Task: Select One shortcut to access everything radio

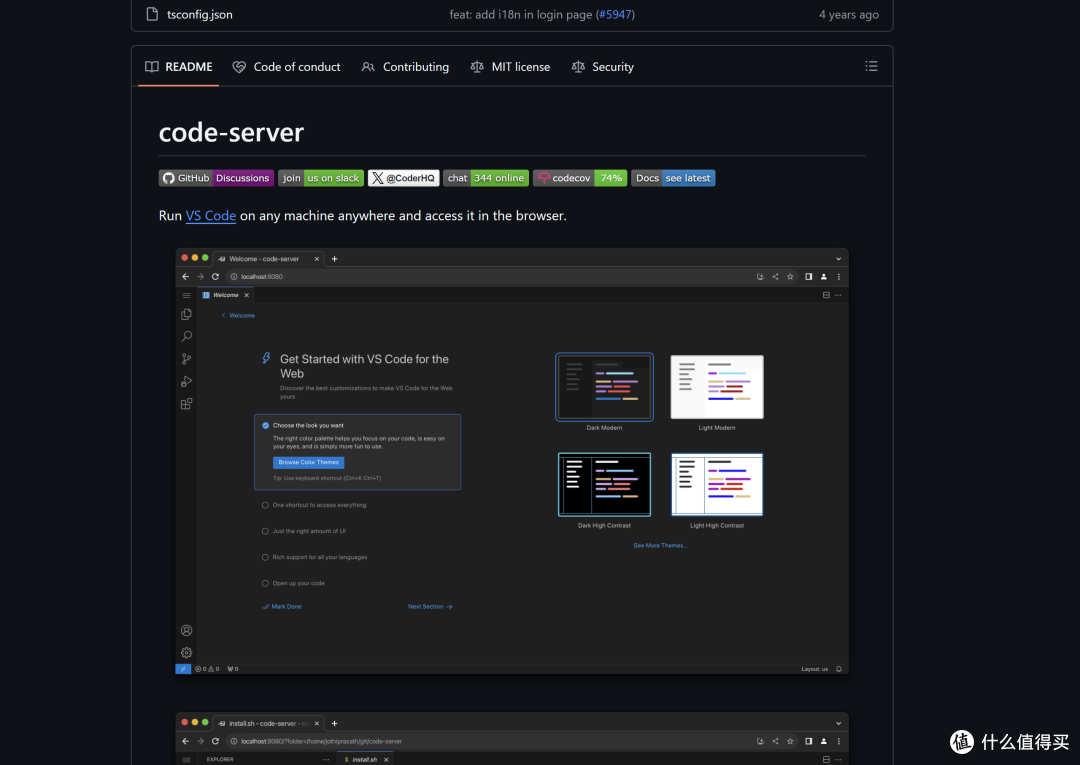Action: pos(265,505)
